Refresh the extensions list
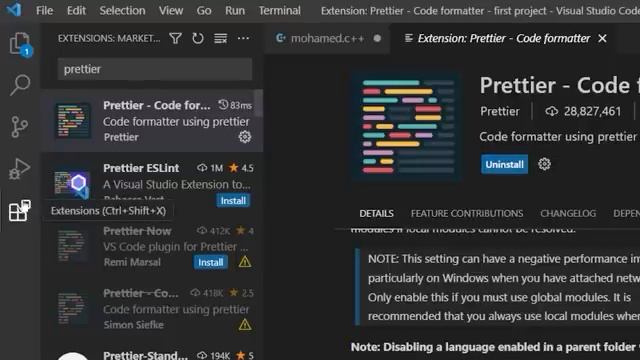The height and width of the screenshot is (360, 640). pos(198,38)
